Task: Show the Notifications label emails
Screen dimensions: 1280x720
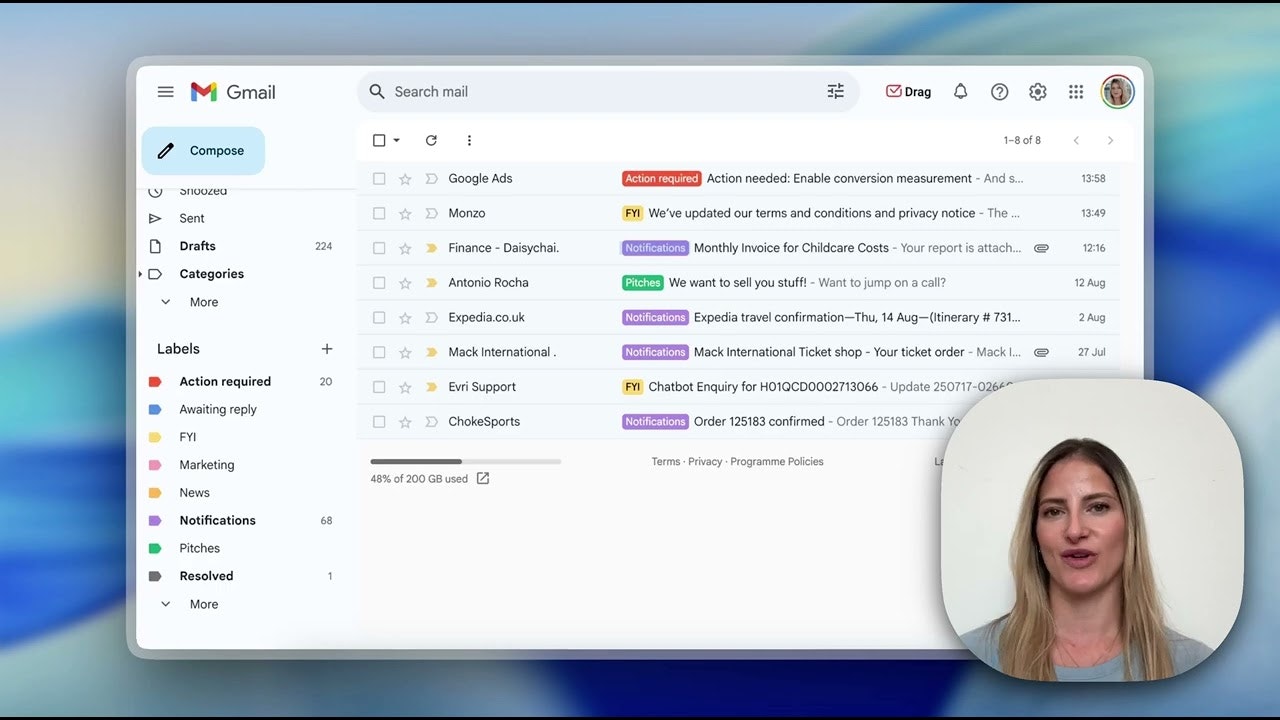Action: click(x=217, y=520)
